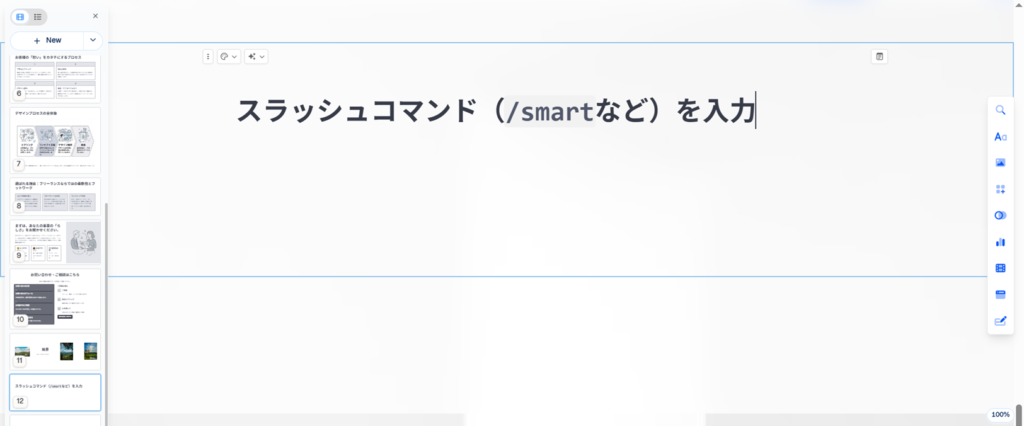Open the card's three-dot options menu
Image resolution: width=1024 pixels, height=426 pixels.
click(208, 57)
